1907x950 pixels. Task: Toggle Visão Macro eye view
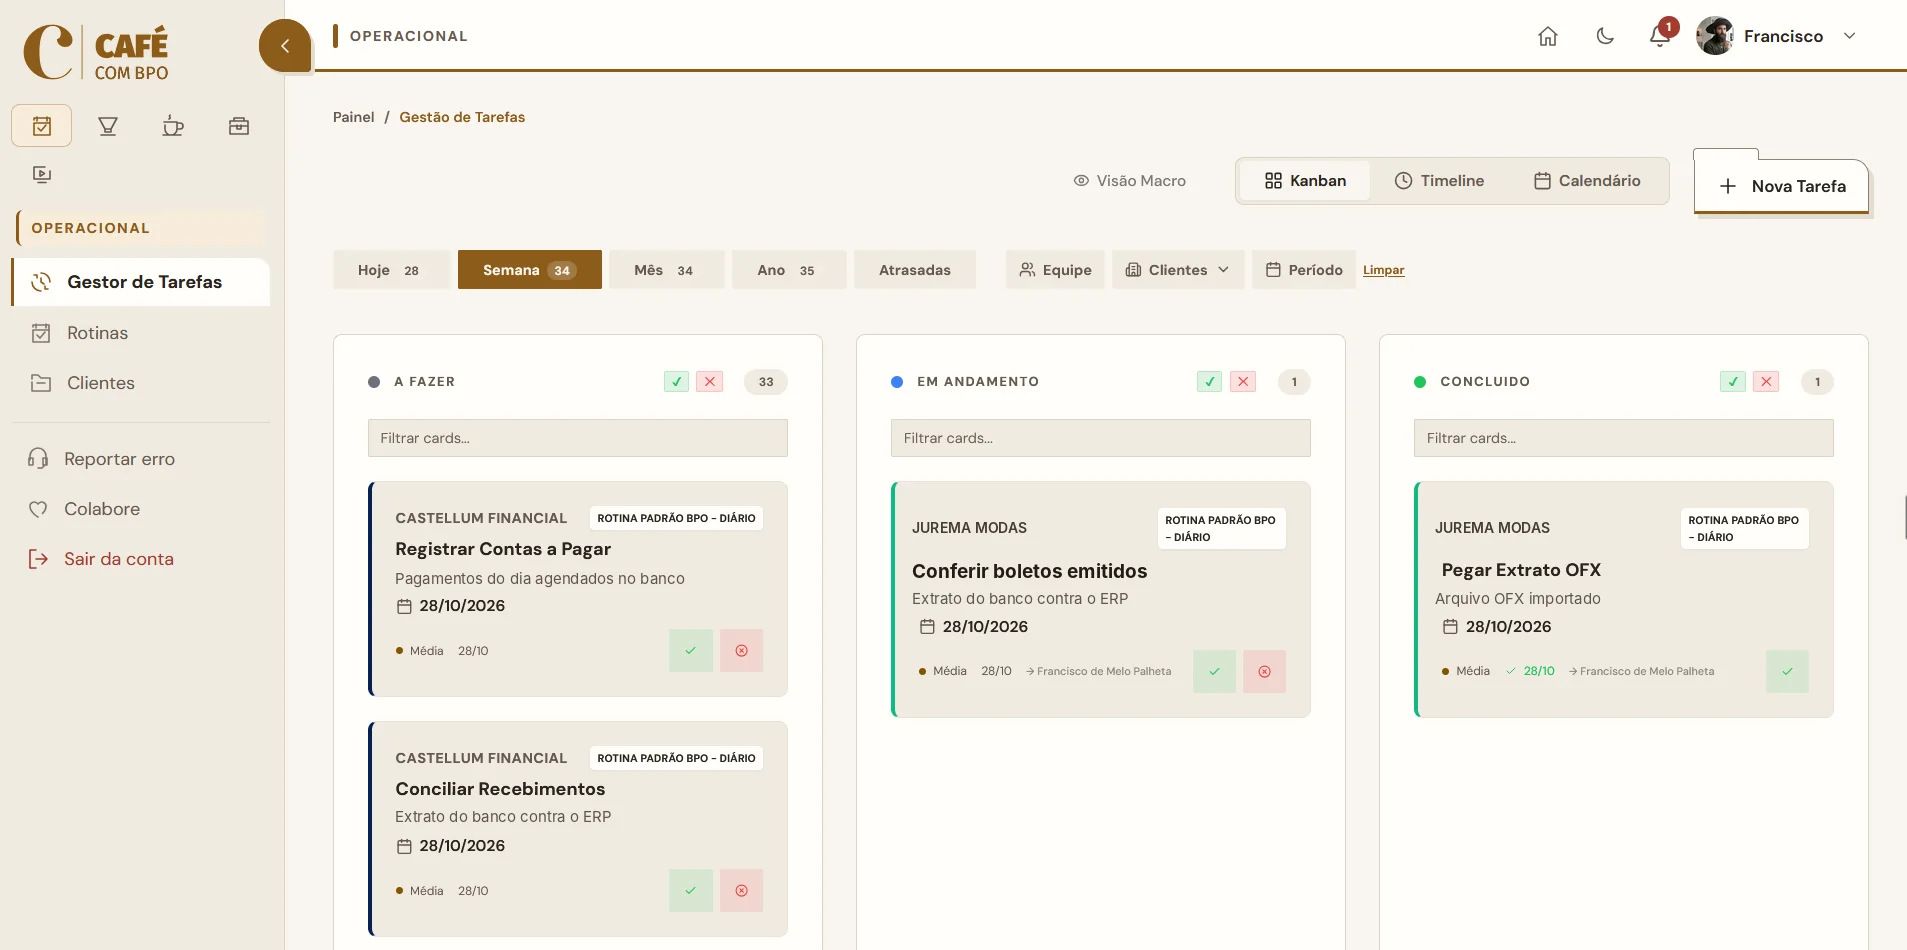pos(1129,181)
